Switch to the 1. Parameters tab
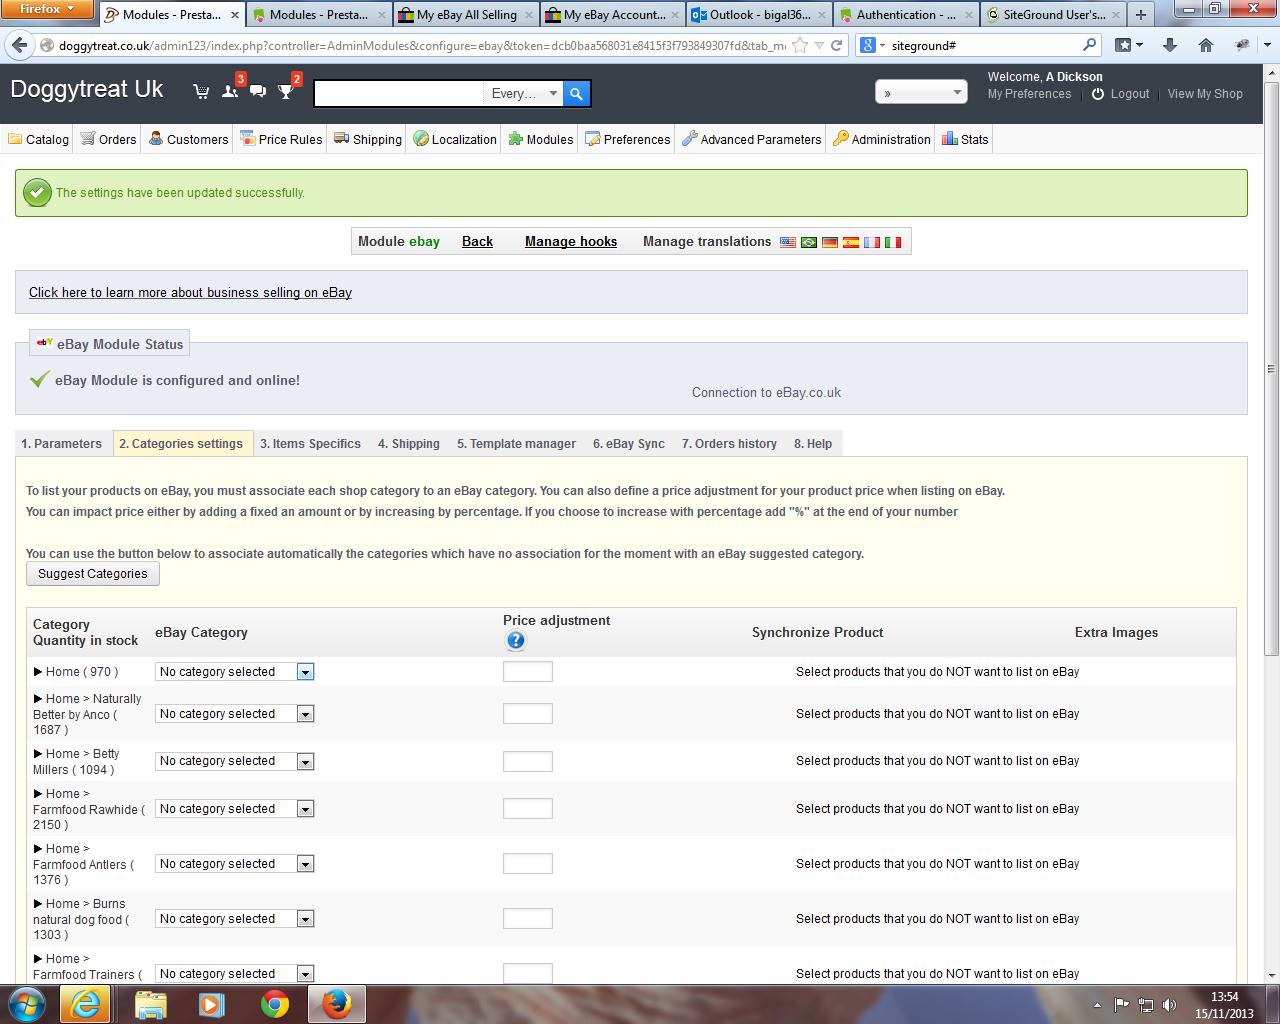1280x1024 pixels. (x=62, y=444)
